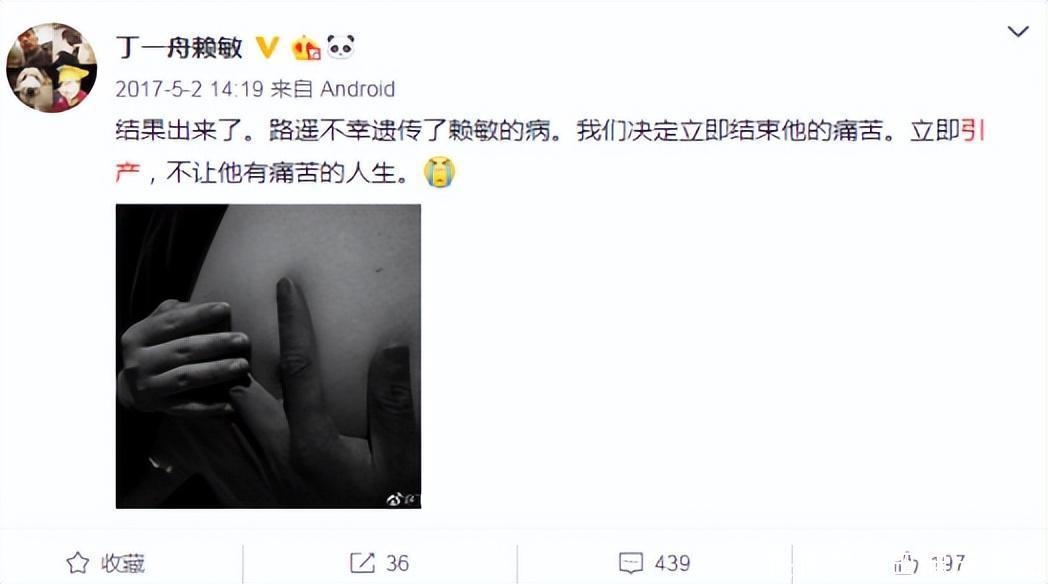Open the poster's profile avatar

coord(51,67)
